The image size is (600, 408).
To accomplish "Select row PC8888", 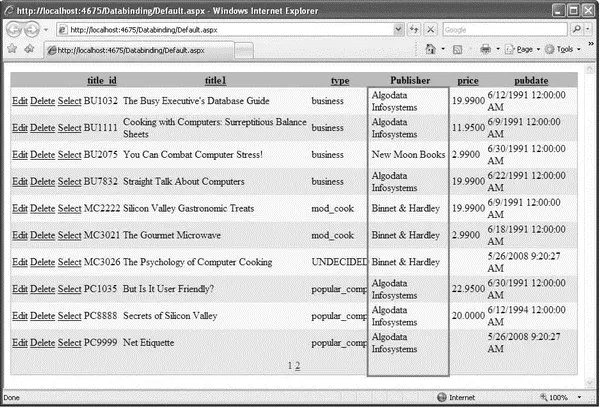I will [69, 316].
